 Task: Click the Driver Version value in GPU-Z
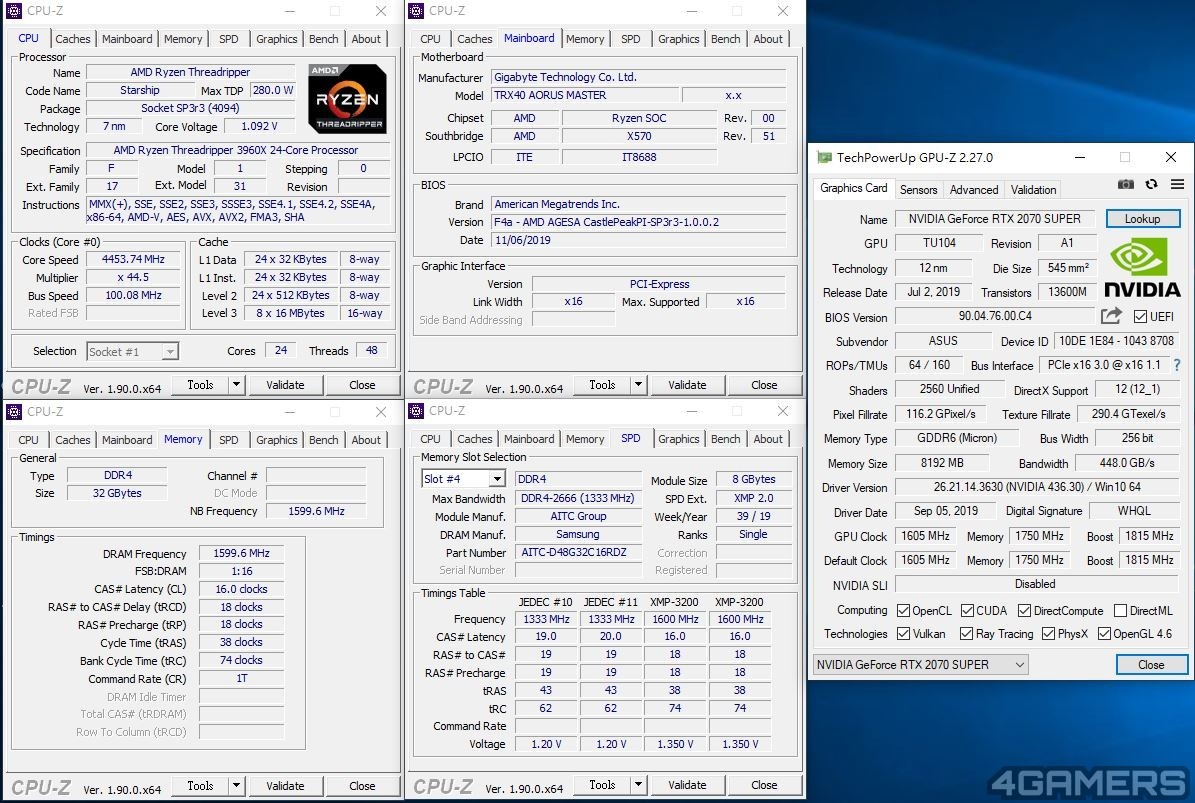click(1037, 487)
